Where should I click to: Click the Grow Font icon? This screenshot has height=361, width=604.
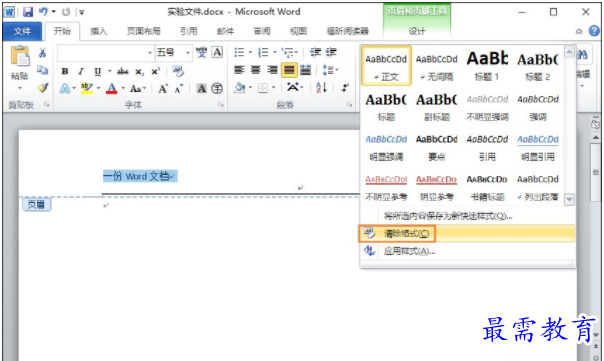point(163,89)
